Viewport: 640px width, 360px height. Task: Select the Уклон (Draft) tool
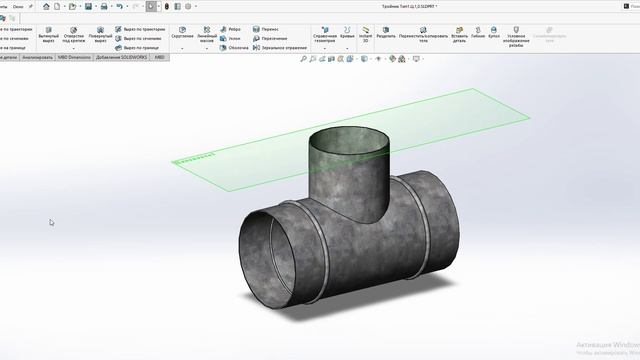(x=230, y=38)
